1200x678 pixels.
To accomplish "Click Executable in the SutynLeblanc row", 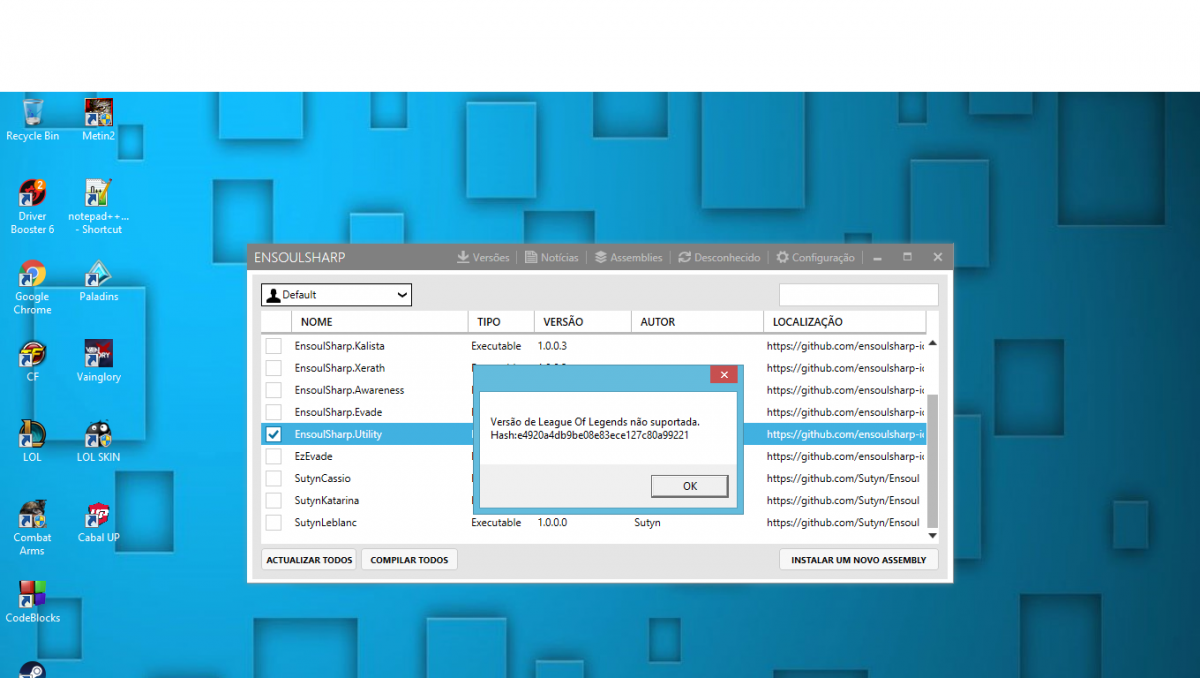I will click(496, 522).
